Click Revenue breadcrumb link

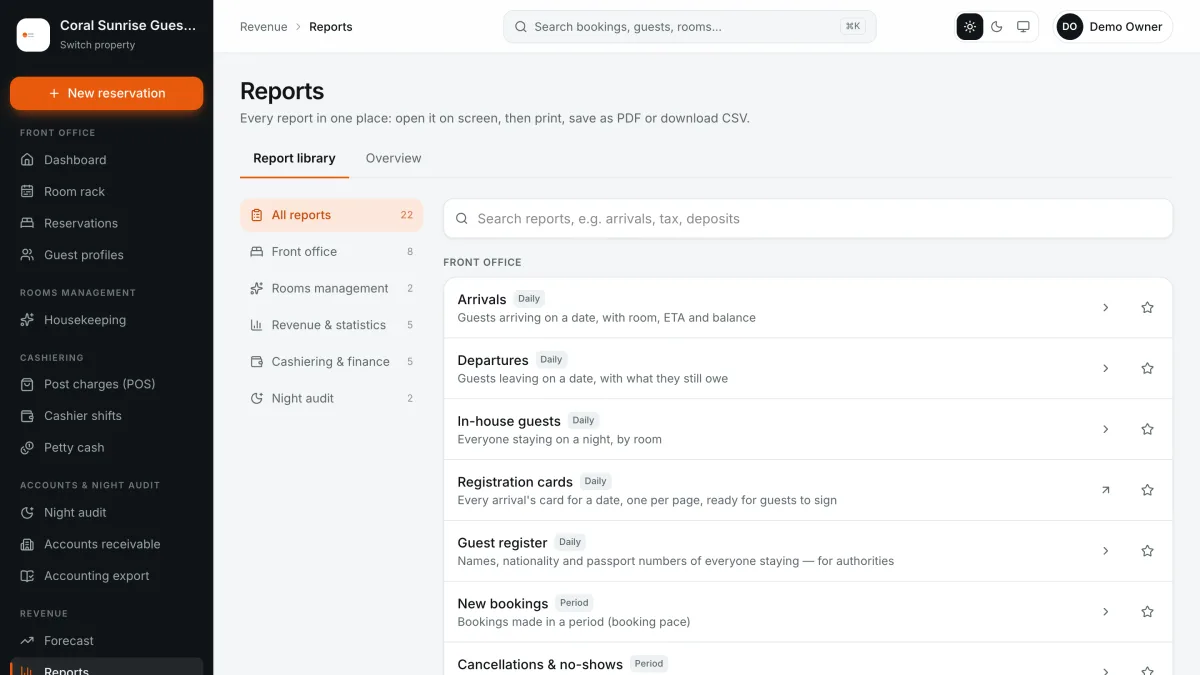pyautogui.click(x=263, y=27)
